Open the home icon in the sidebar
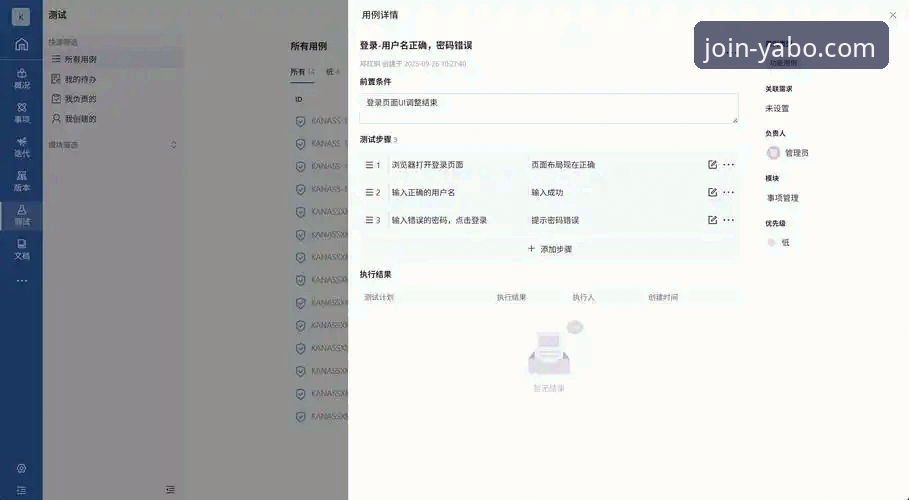909x500 pixels. (21, 44)
